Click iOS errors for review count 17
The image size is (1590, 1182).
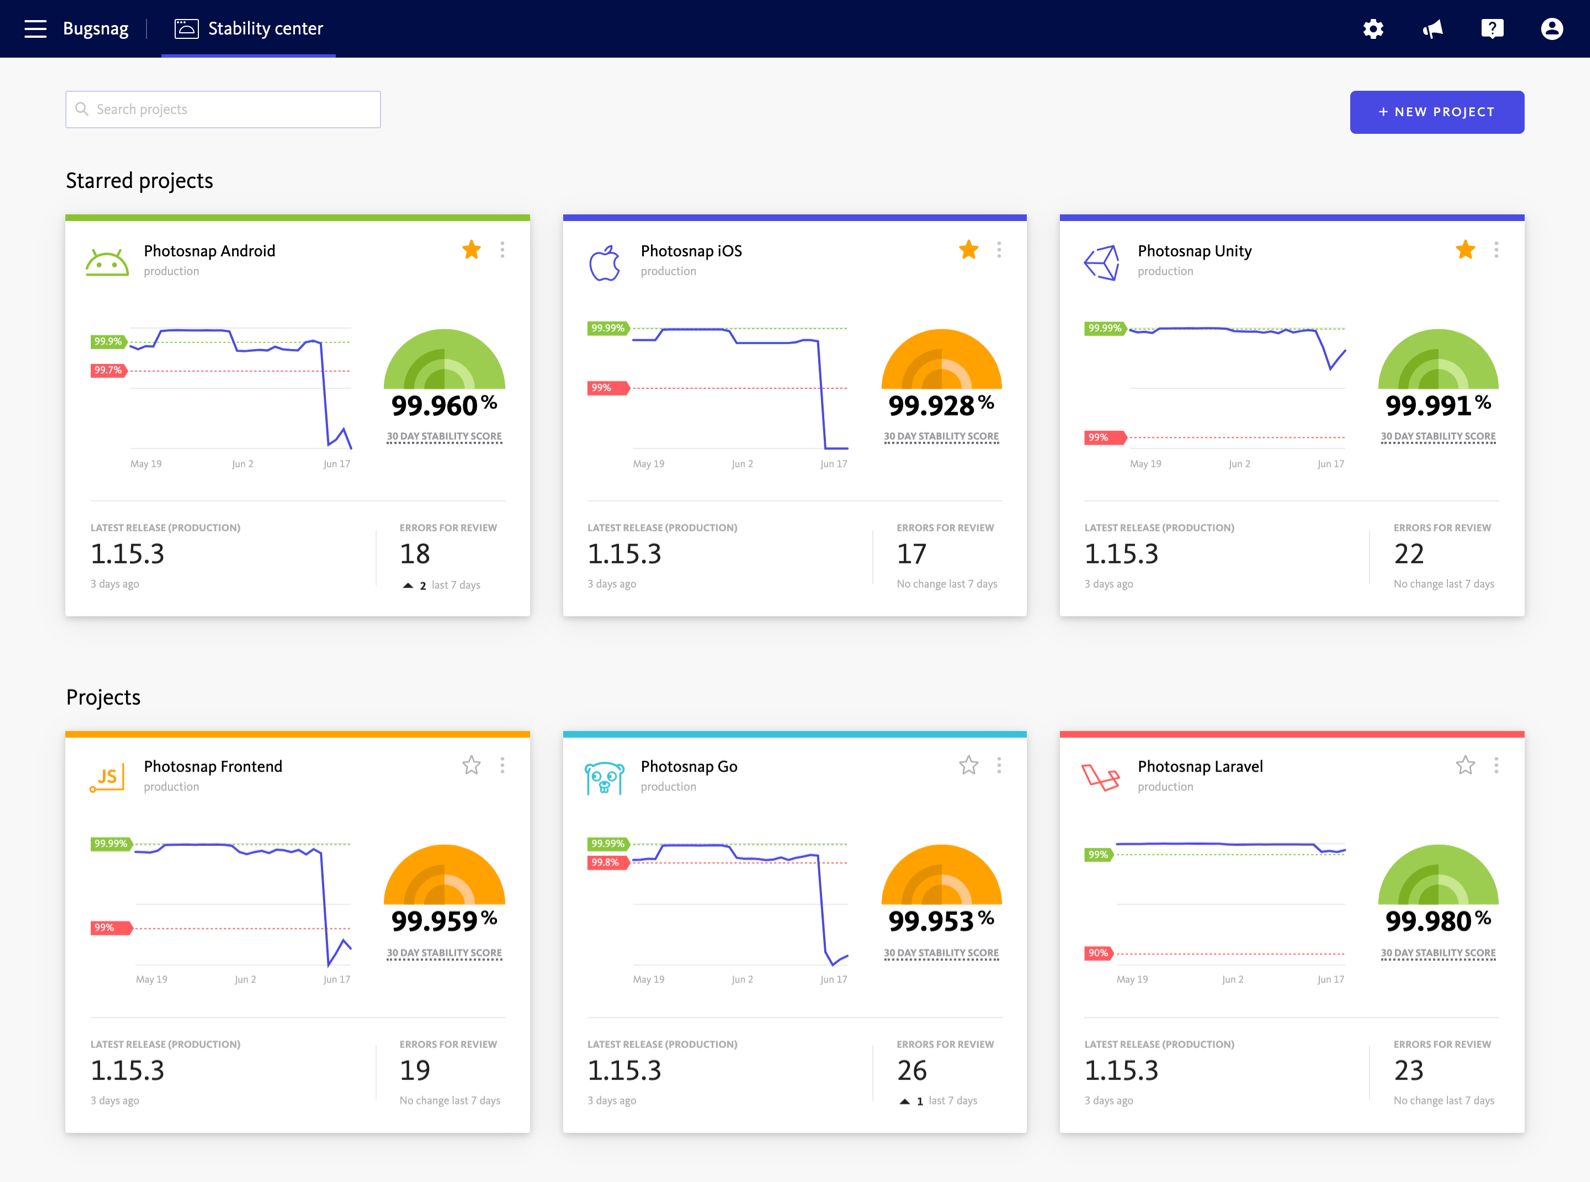(x=912, y=554)
